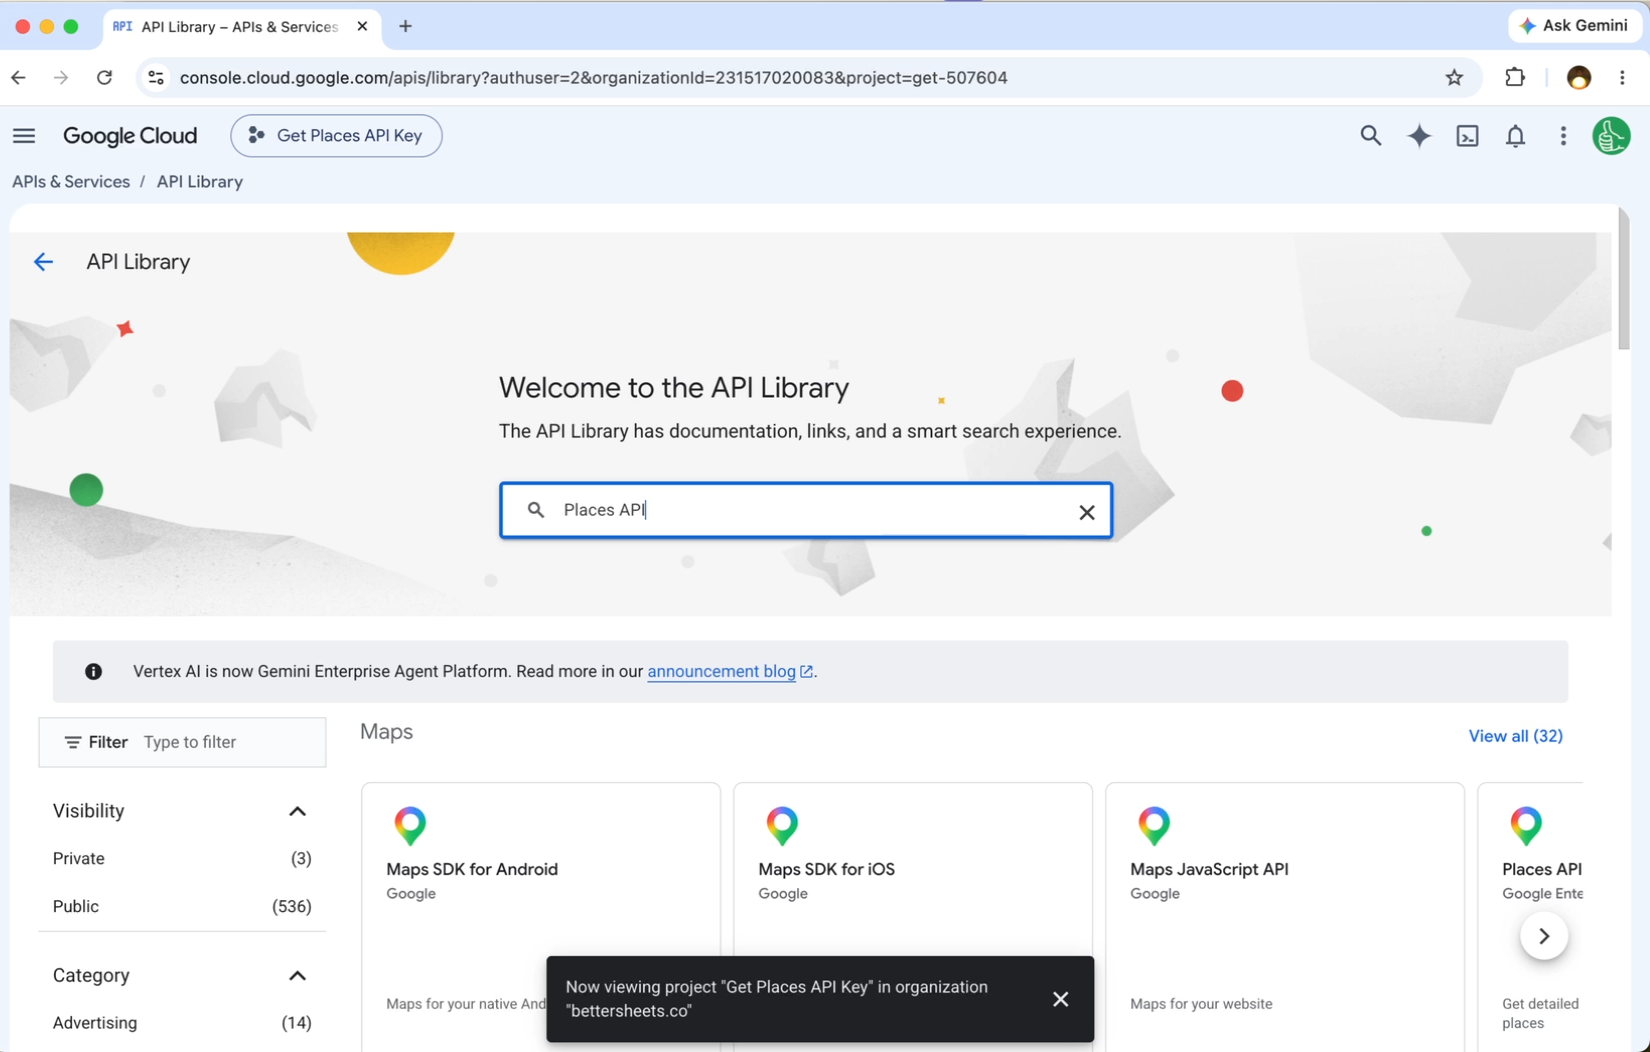Select the API Library browser tab

(242, 27)
